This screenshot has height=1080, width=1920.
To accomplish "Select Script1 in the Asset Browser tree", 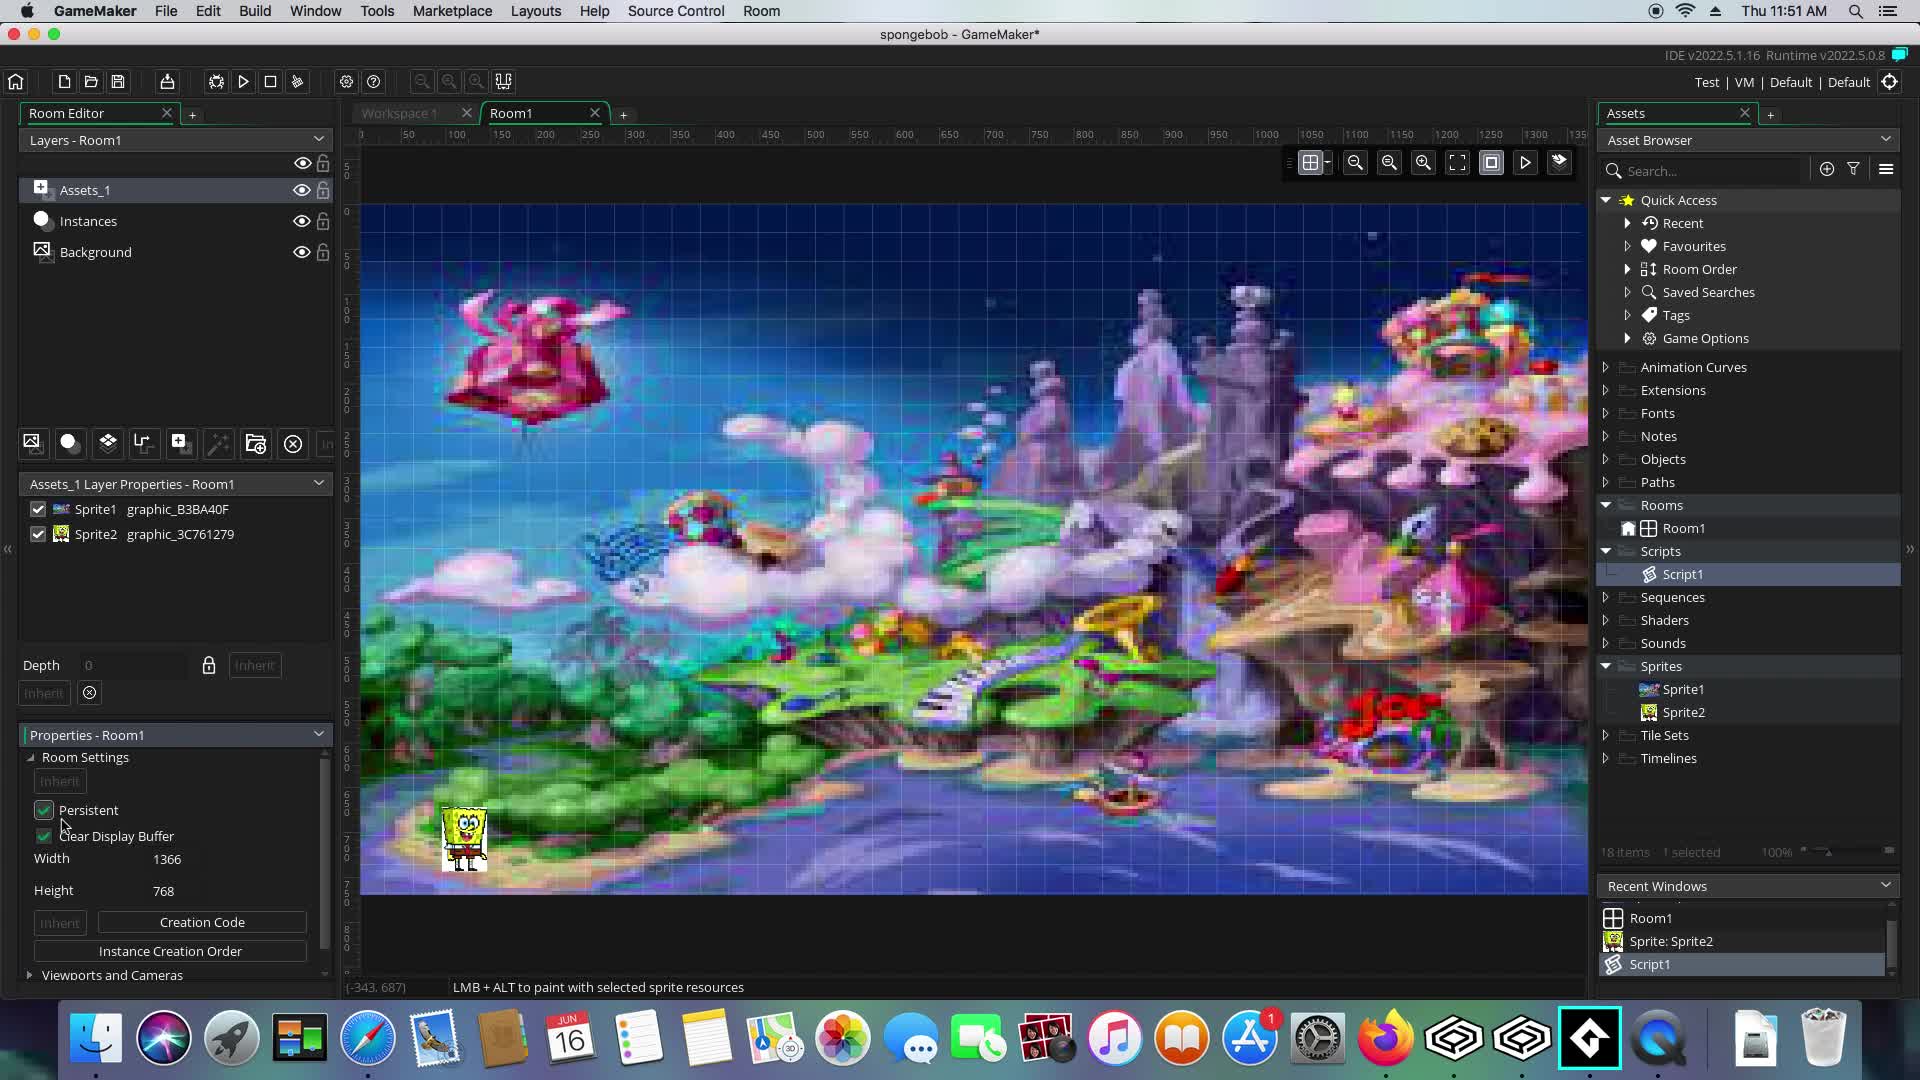I will (1682, 574).
